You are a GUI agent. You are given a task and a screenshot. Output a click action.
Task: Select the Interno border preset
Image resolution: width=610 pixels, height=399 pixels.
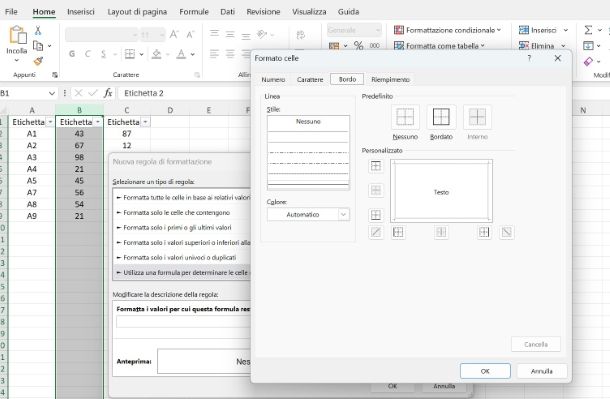click(x=477, y=117)
